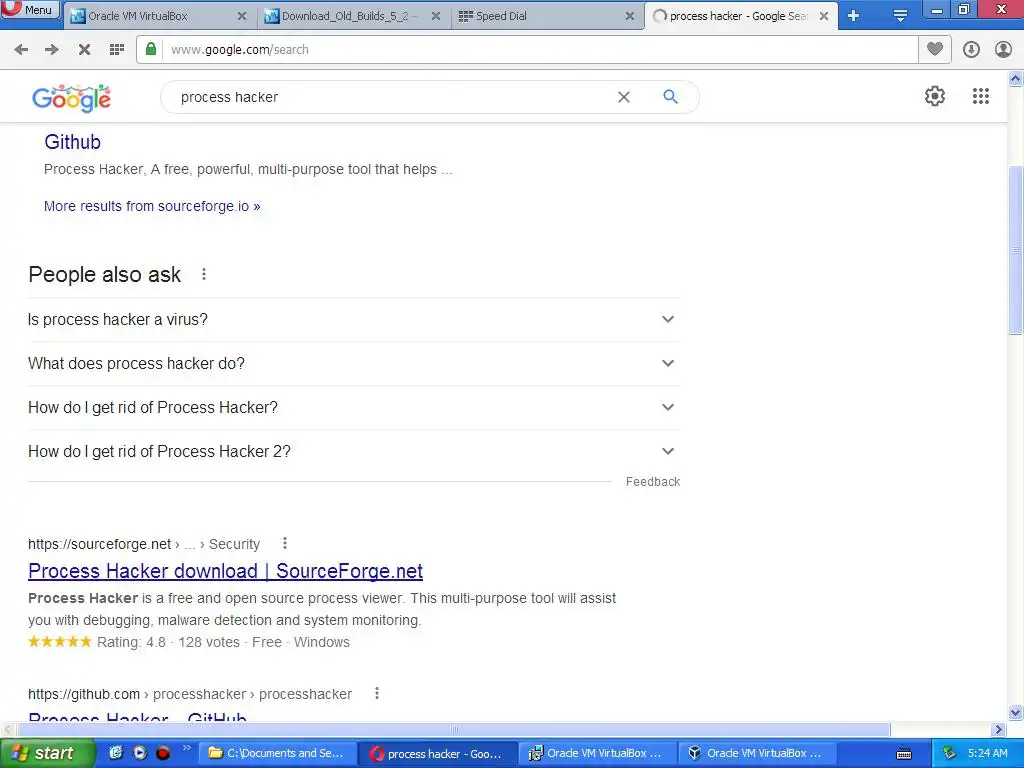Click the horizontal scrollbar thumb
The height and width of the screenshot is (768, 1024).
454,729
